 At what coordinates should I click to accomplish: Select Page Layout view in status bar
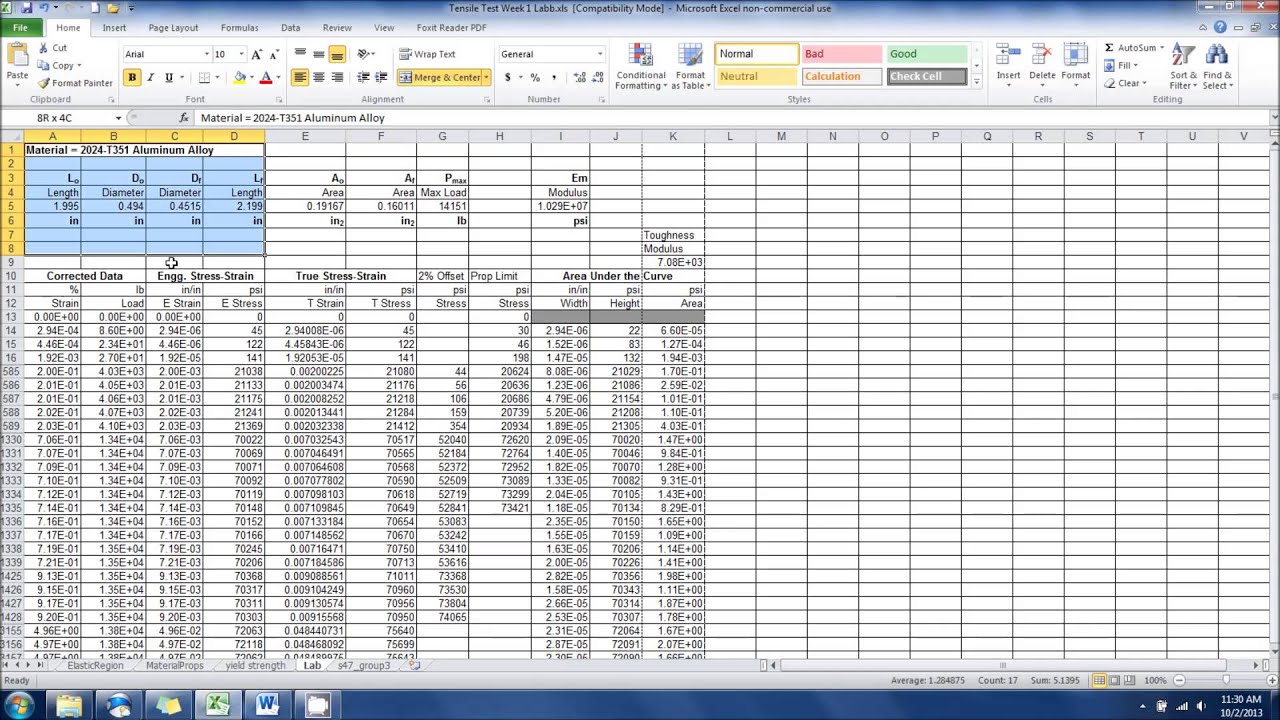(1117, 680)
